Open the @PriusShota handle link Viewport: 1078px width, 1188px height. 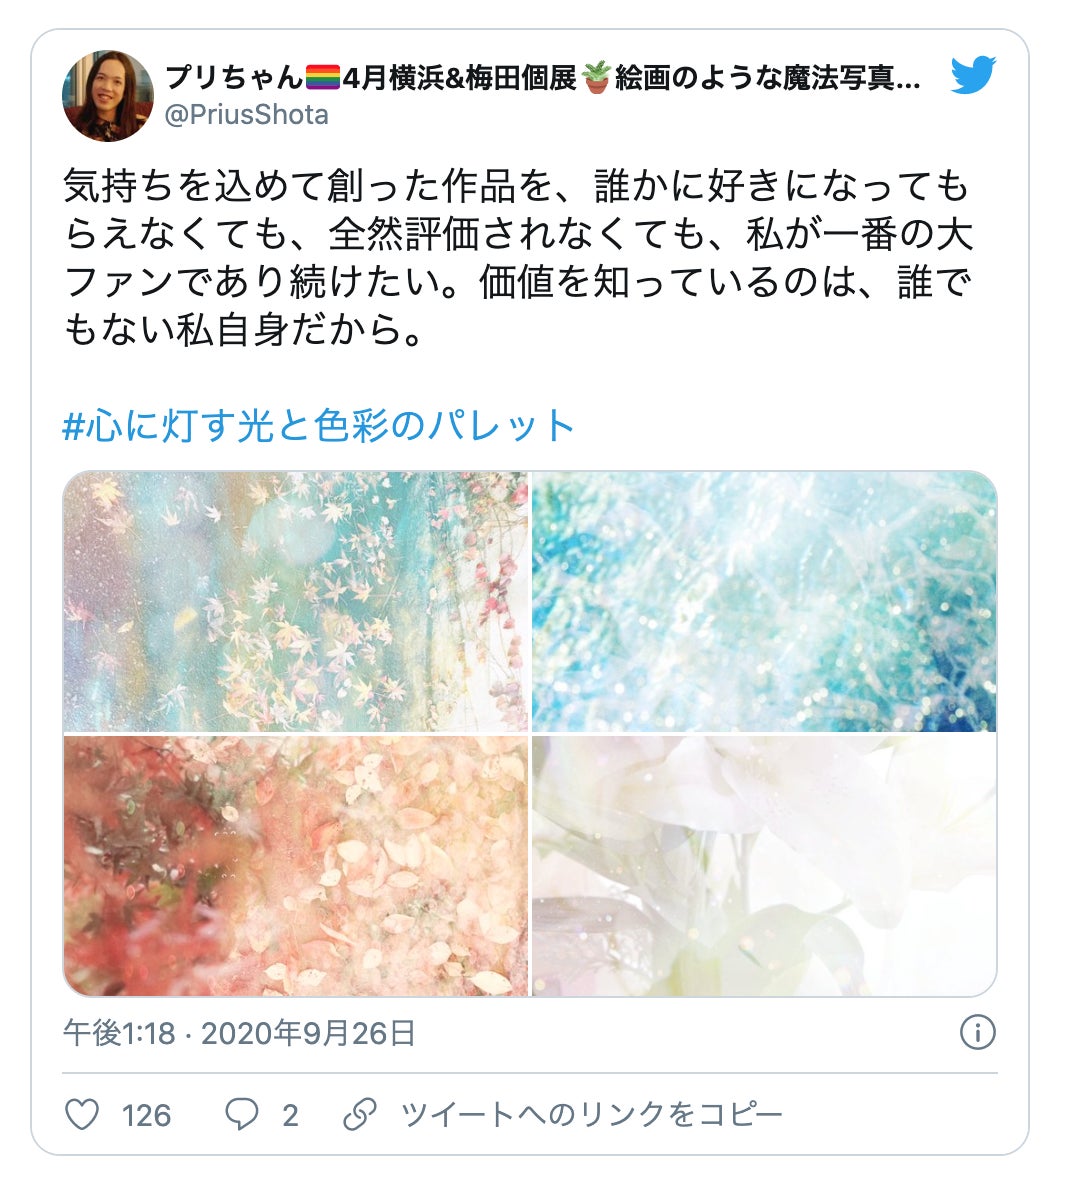click(246, 115)
